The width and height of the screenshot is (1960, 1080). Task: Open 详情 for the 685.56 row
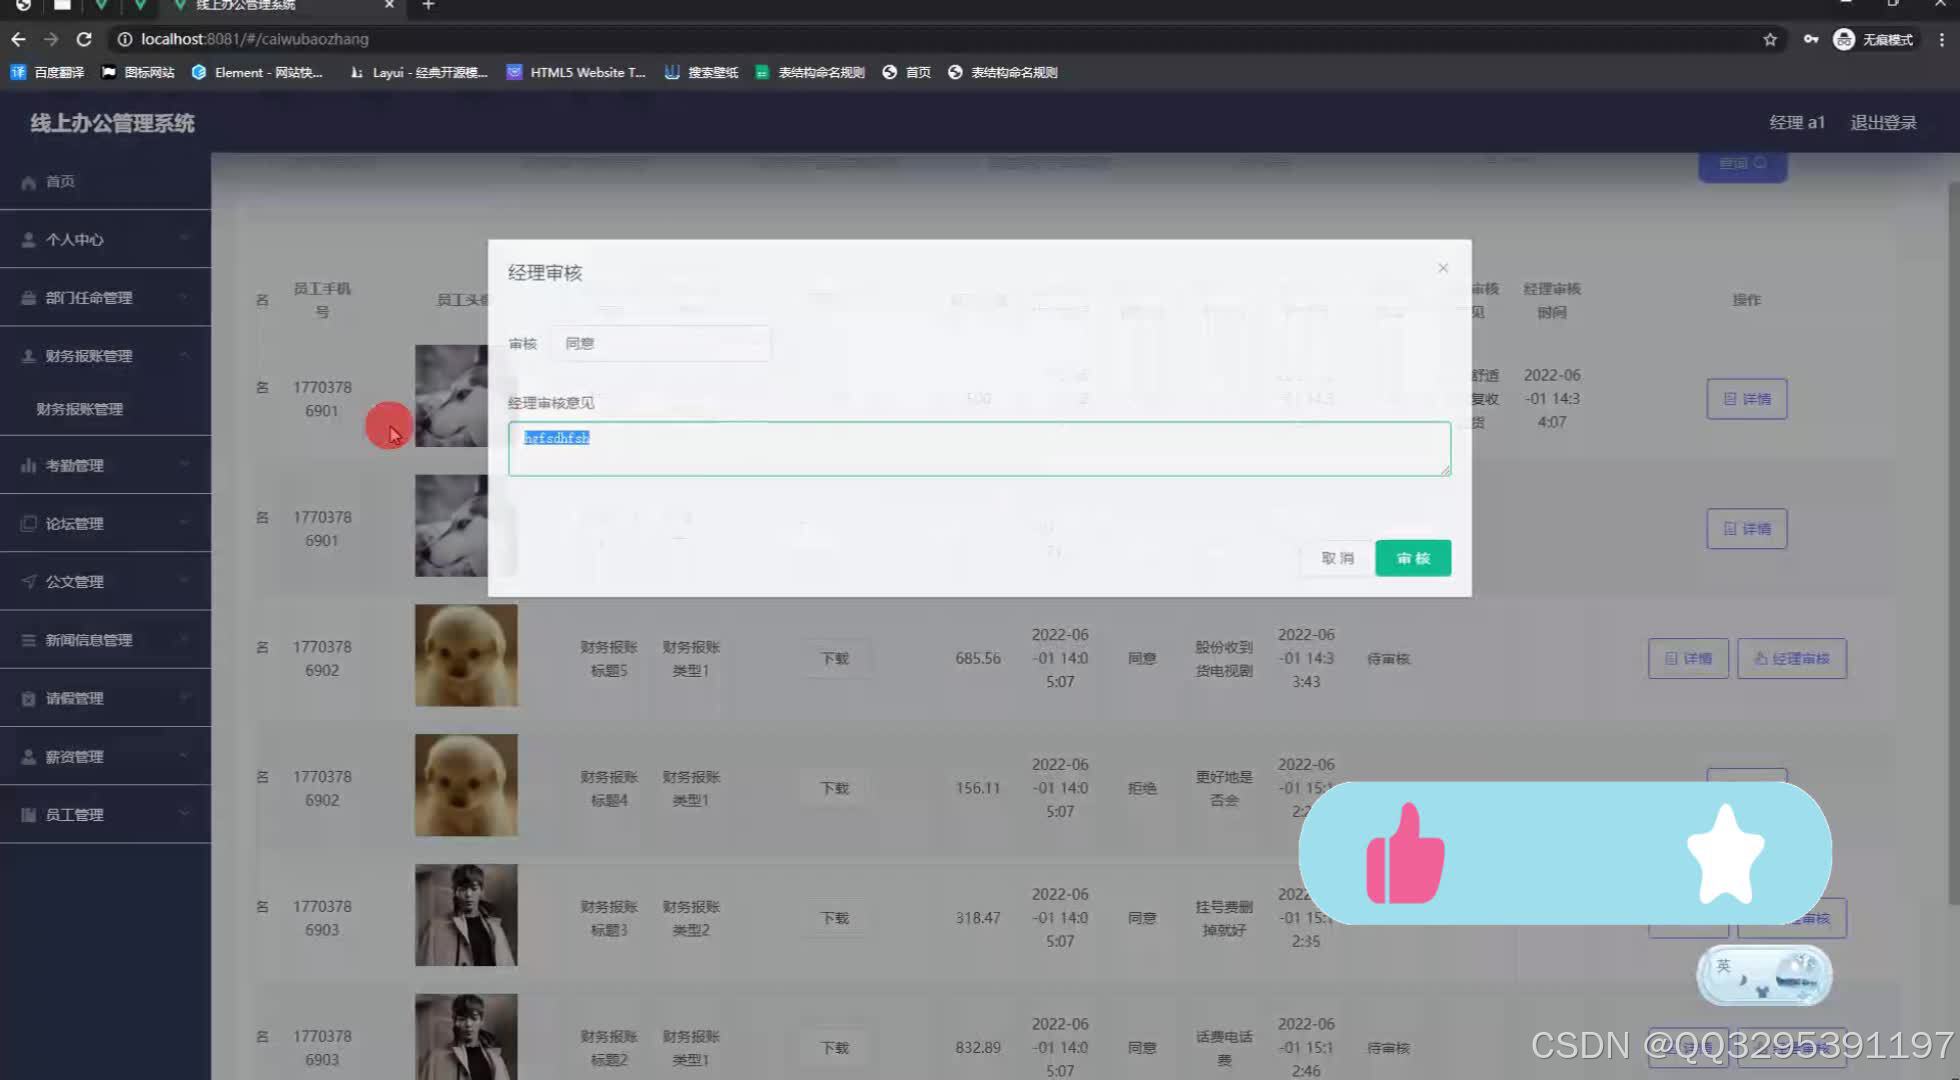click(1688, 658)
